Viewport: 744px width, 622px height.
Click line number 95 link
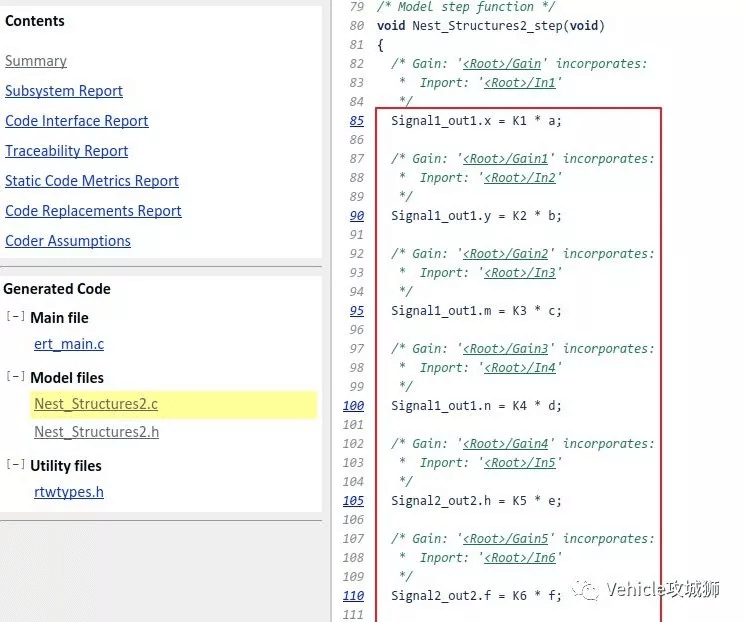(x=357, y=310)
